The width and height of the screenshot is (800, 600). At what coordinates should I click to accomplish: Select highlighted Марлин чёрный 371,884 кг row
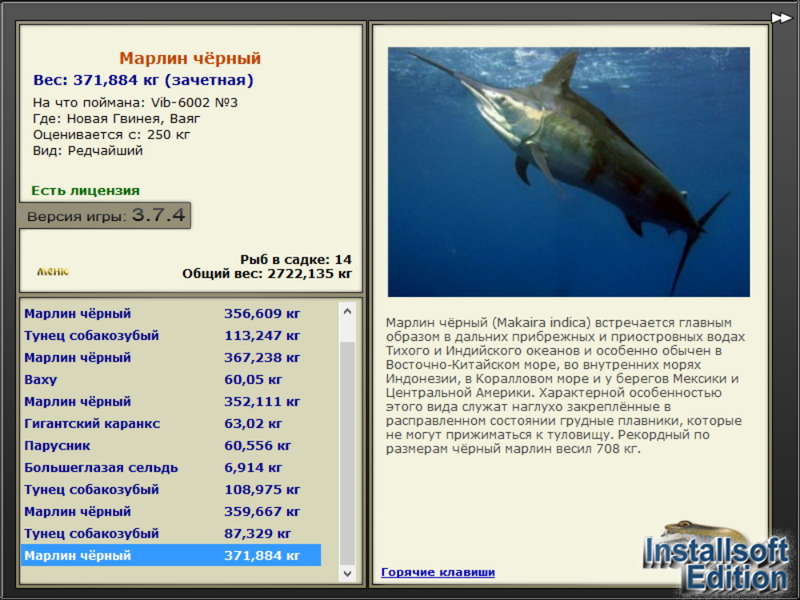[x=171, y=555]
